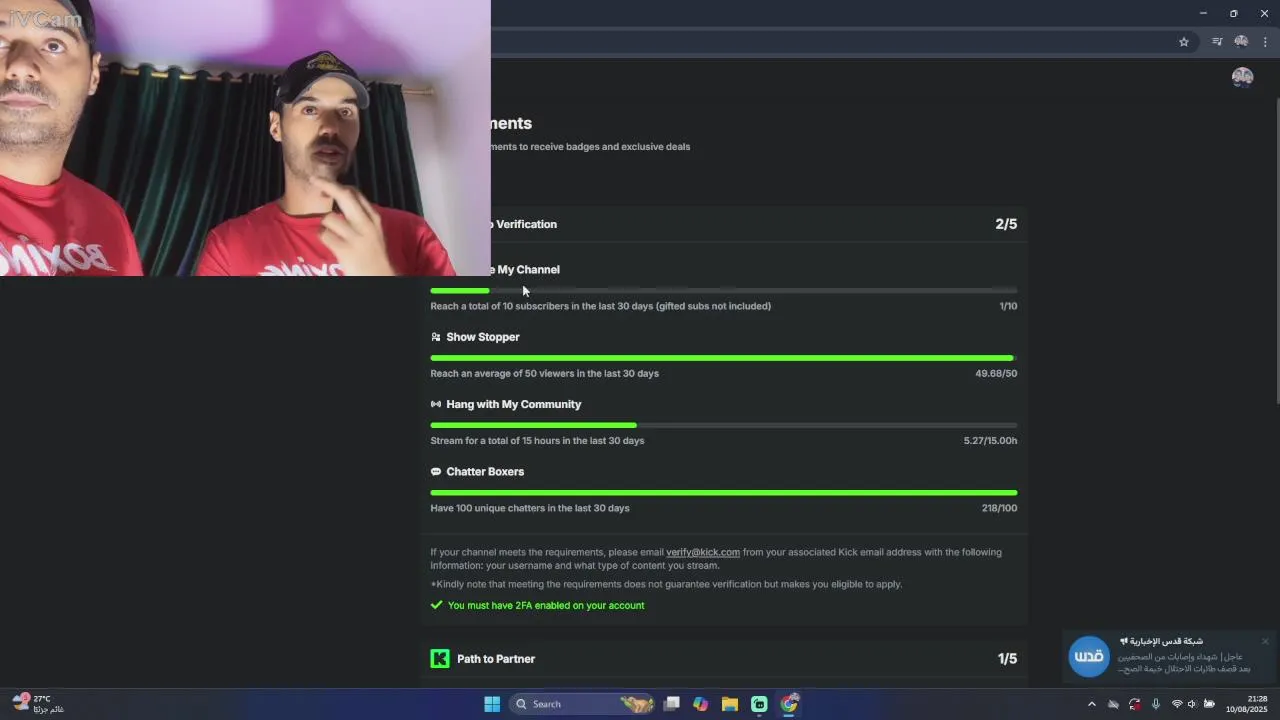Click the 1/10 subscribers value
The width and height of the screenshot is (1280, 720).
tap(1008, 306)
